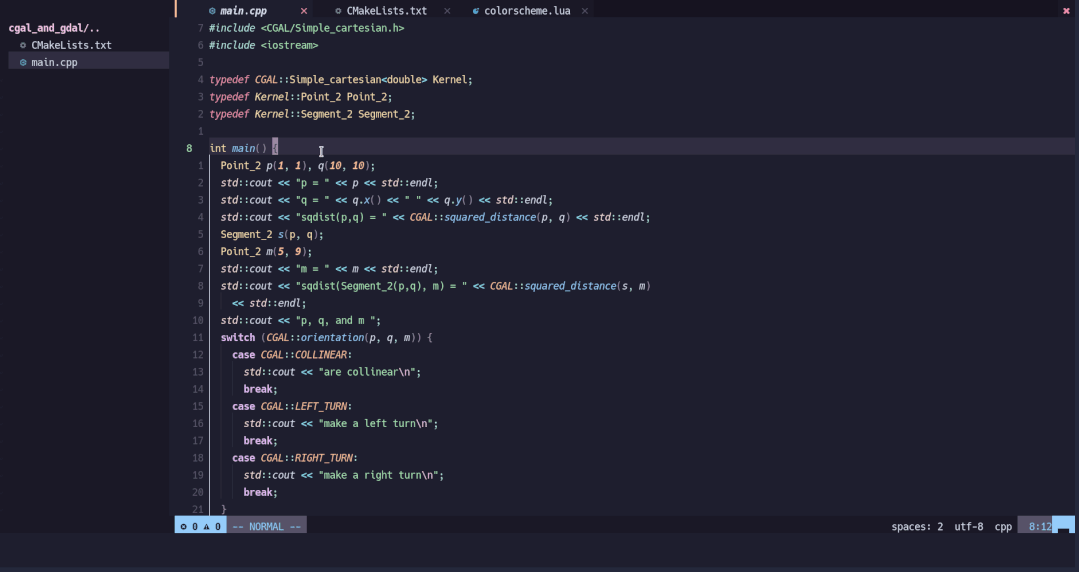The width and height of the screenshot is (1079, 572).
Task: Click the break; after the right turn case
Action: [261, 493]
